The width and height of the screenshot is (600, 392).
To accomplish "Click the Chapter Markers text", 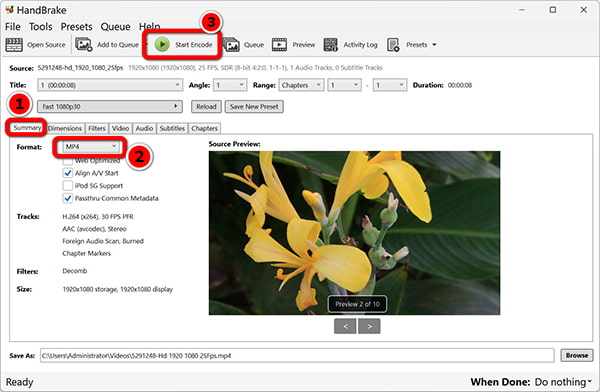I will coord(86,253).
